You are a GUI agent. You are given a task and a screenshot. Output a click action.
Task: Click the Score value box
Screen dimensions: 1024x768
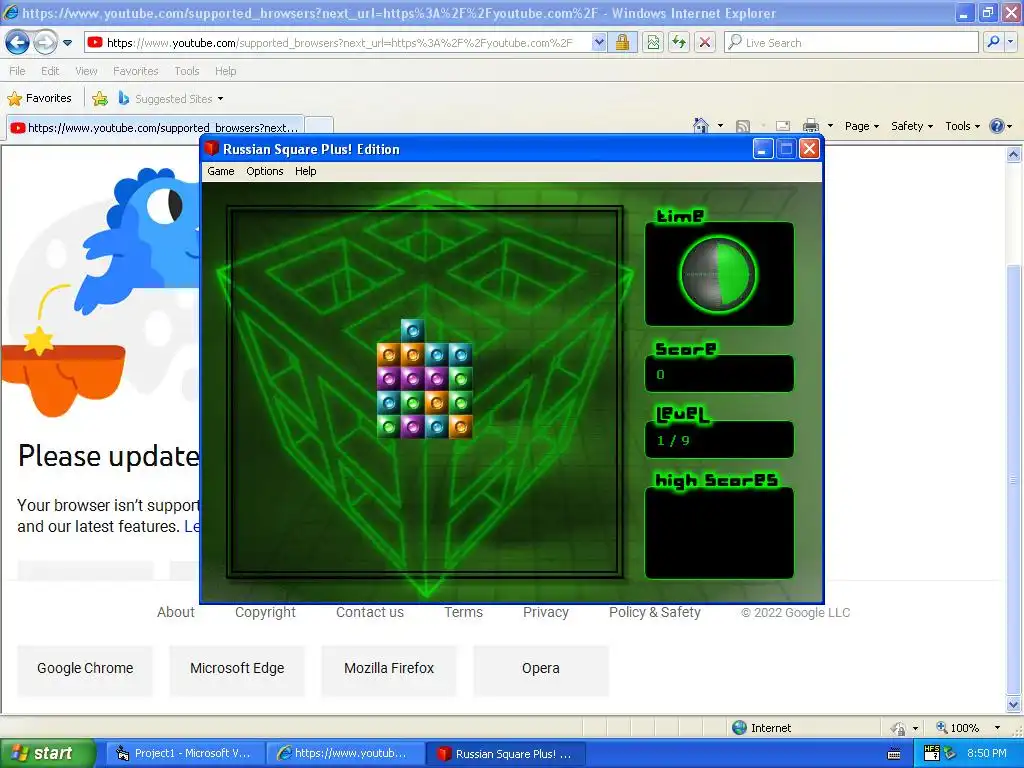click(719, 374)
